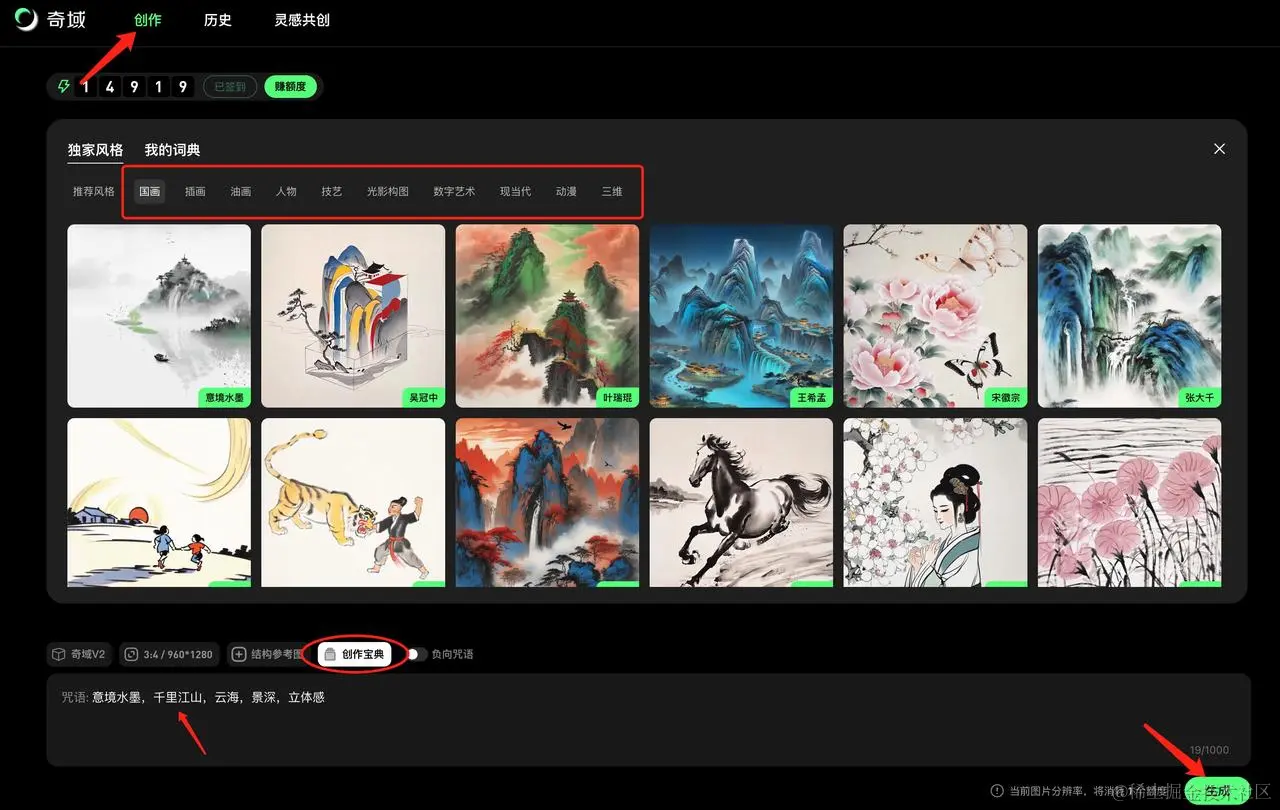
Task: Click the 已签到 check-in button
Action: (230, 87)
